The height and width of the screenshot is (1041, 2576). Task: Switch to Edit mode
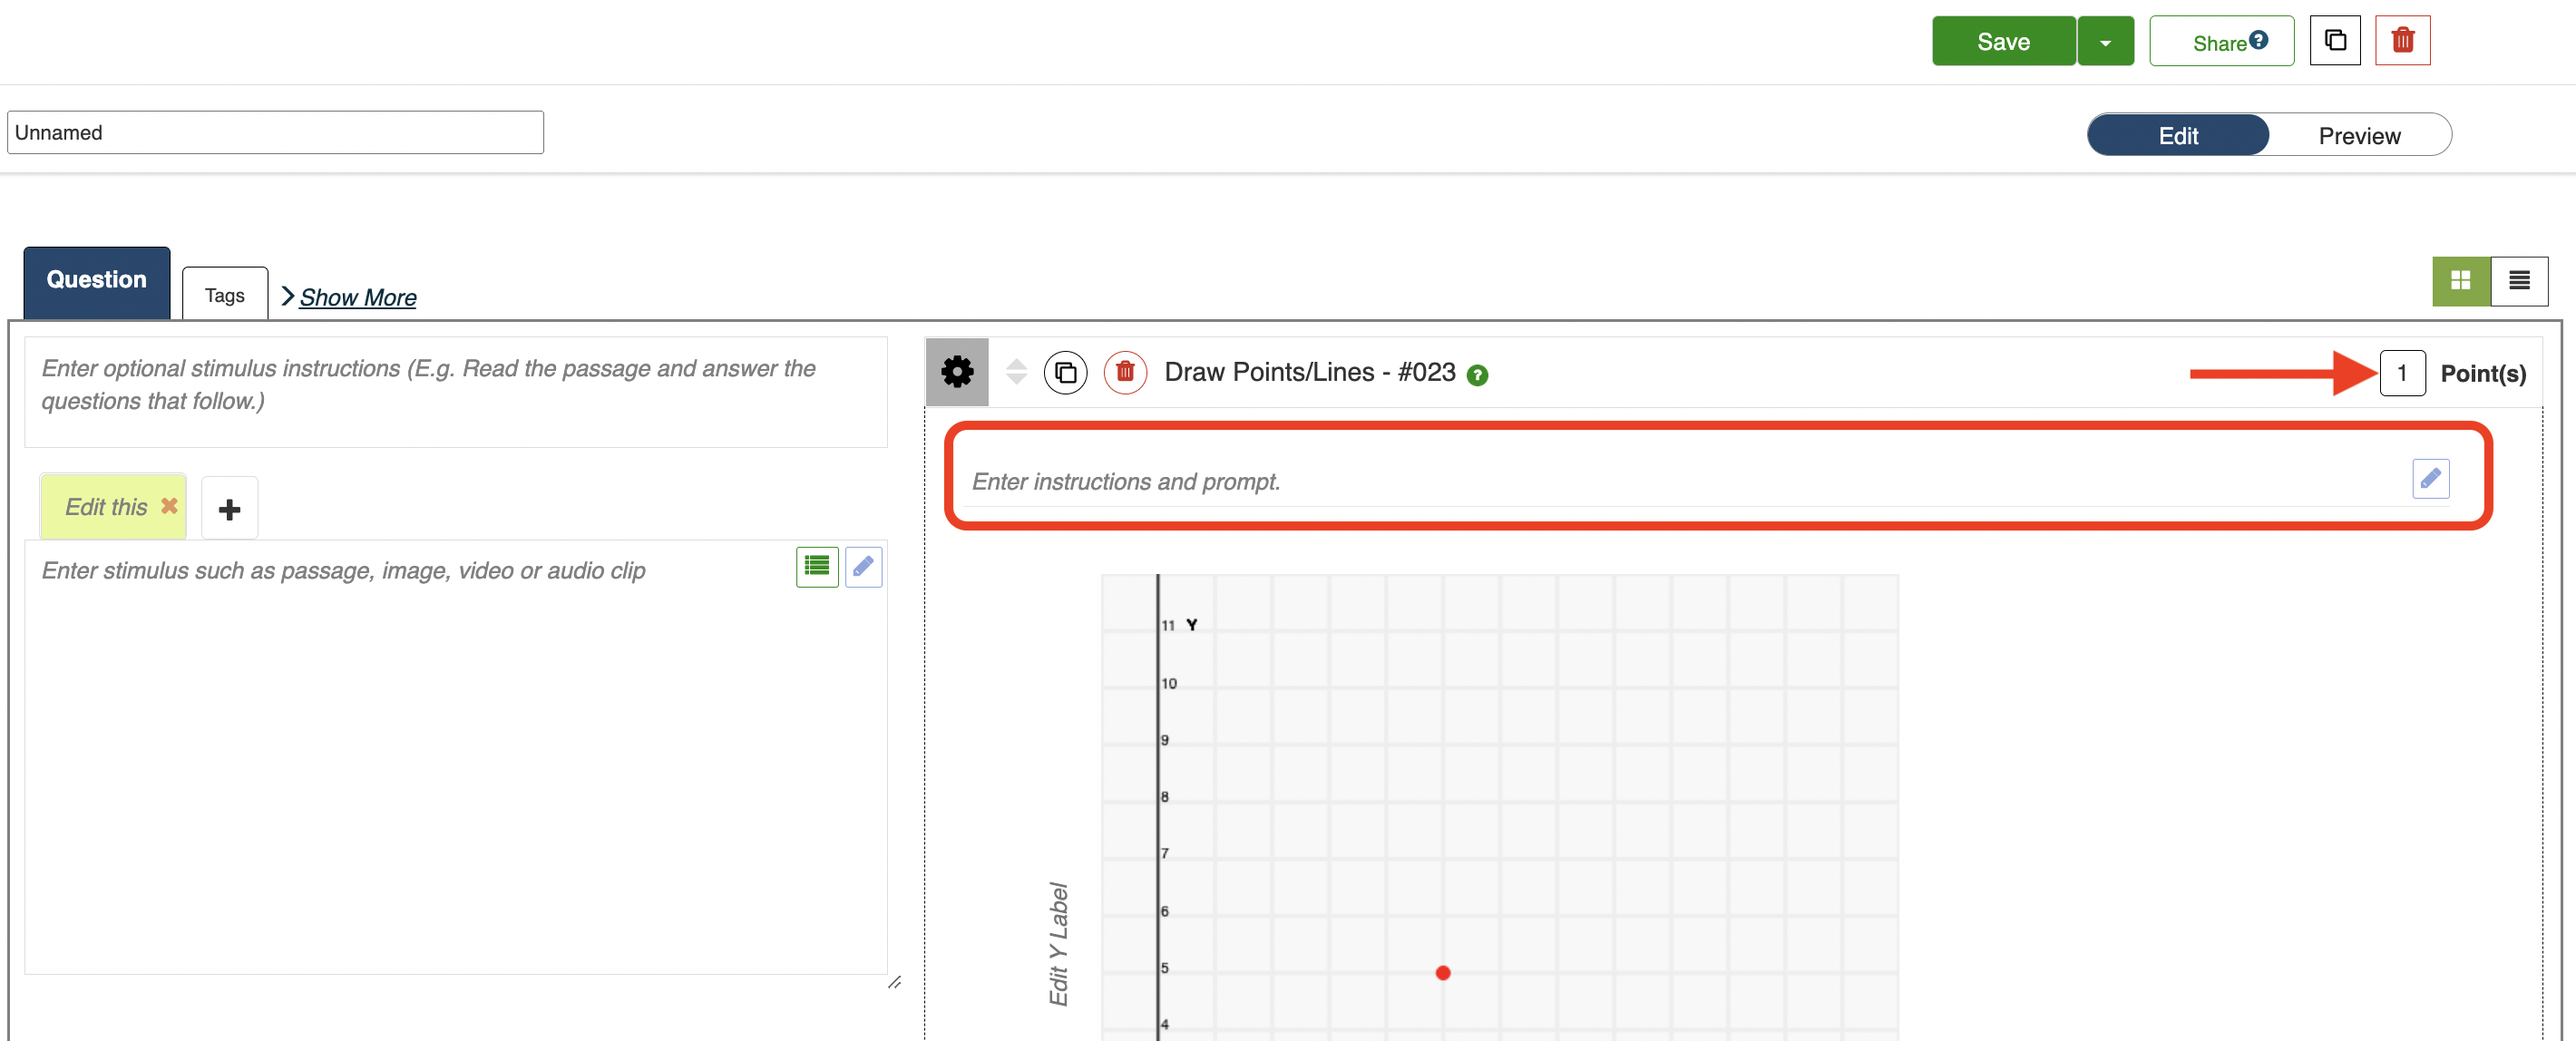(x=2177, y=136)
